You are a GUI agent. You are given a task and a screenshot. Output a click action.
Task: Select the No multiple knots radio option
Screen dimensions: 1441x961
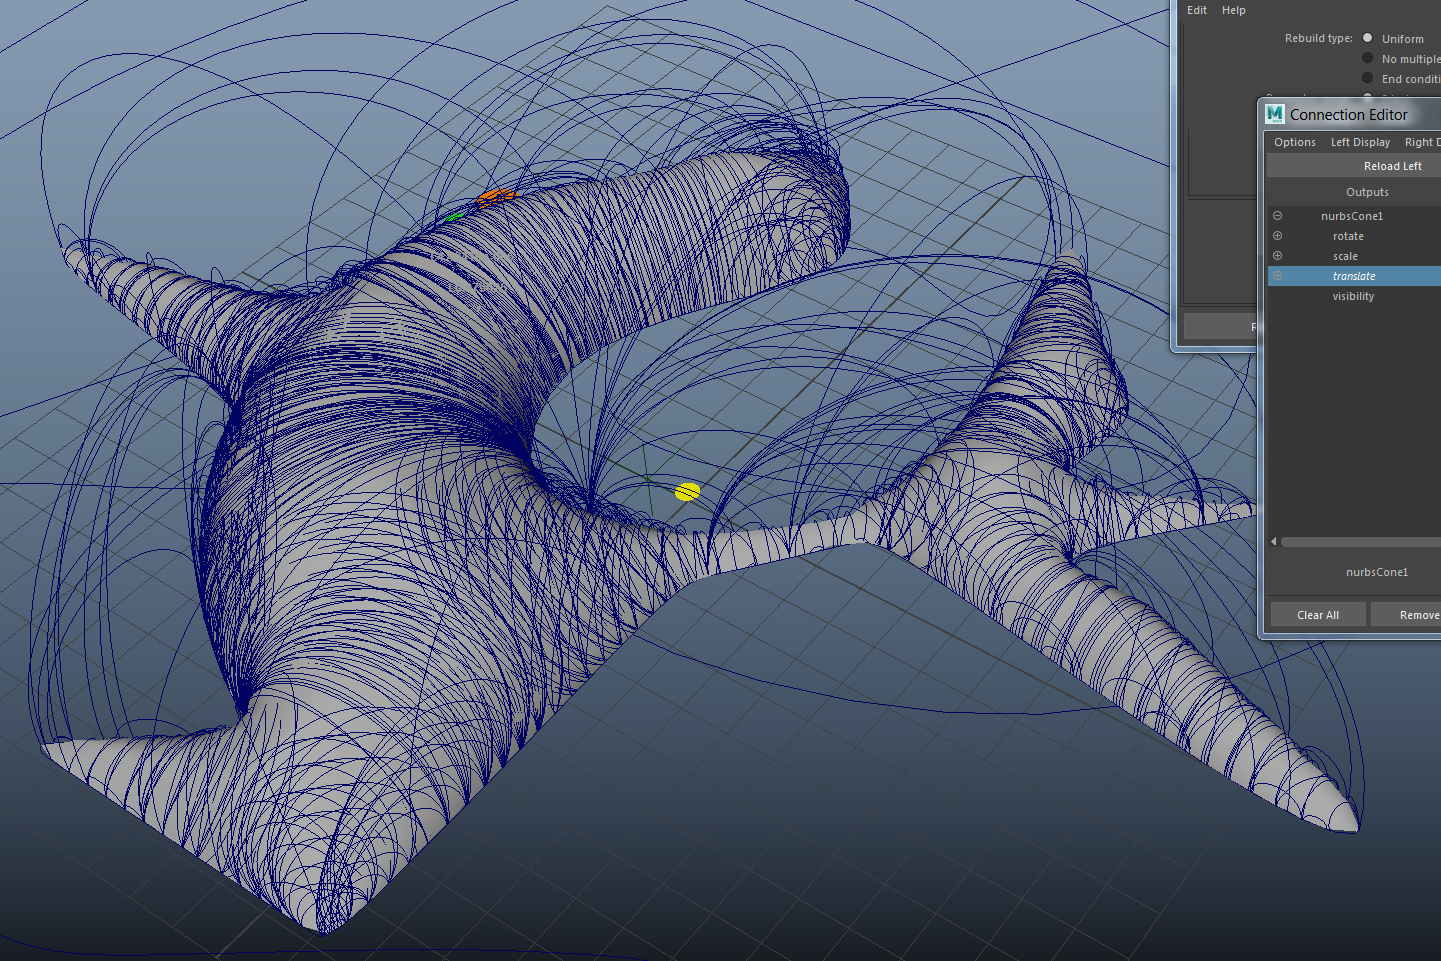(1367, 58)
